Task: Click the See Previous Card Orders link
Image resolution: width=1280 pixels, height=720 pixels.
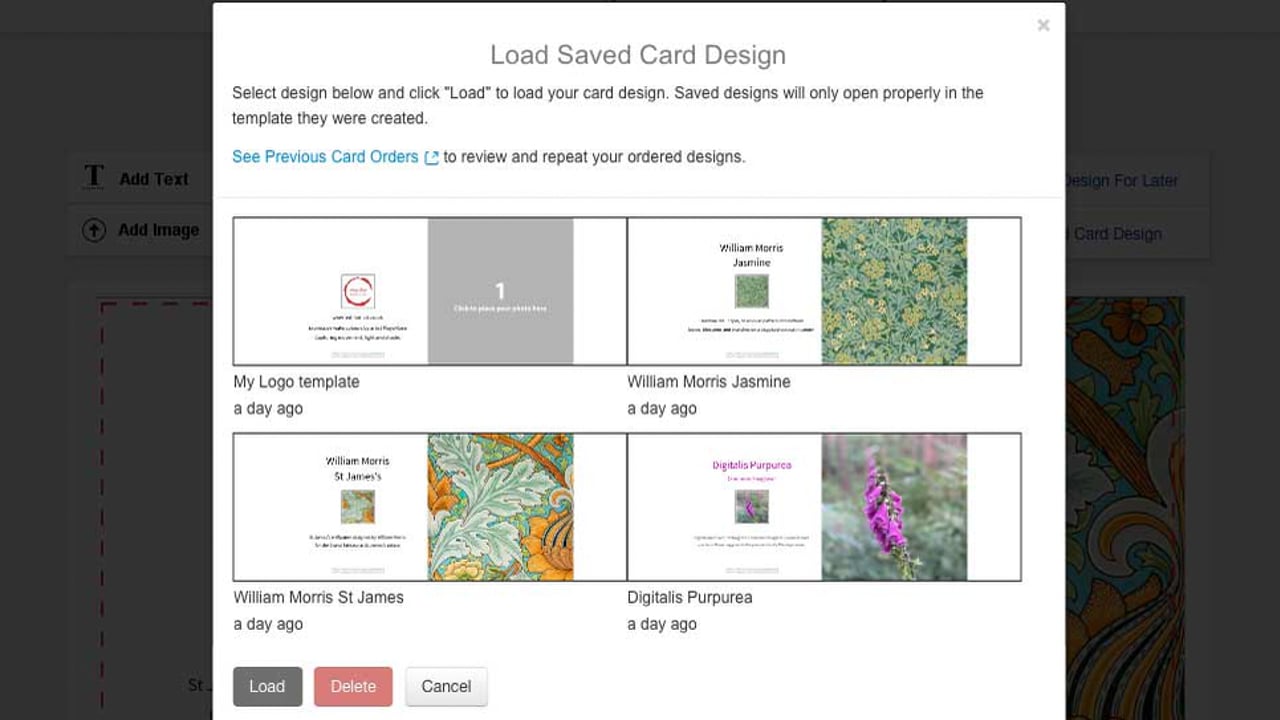Action: 325,157
